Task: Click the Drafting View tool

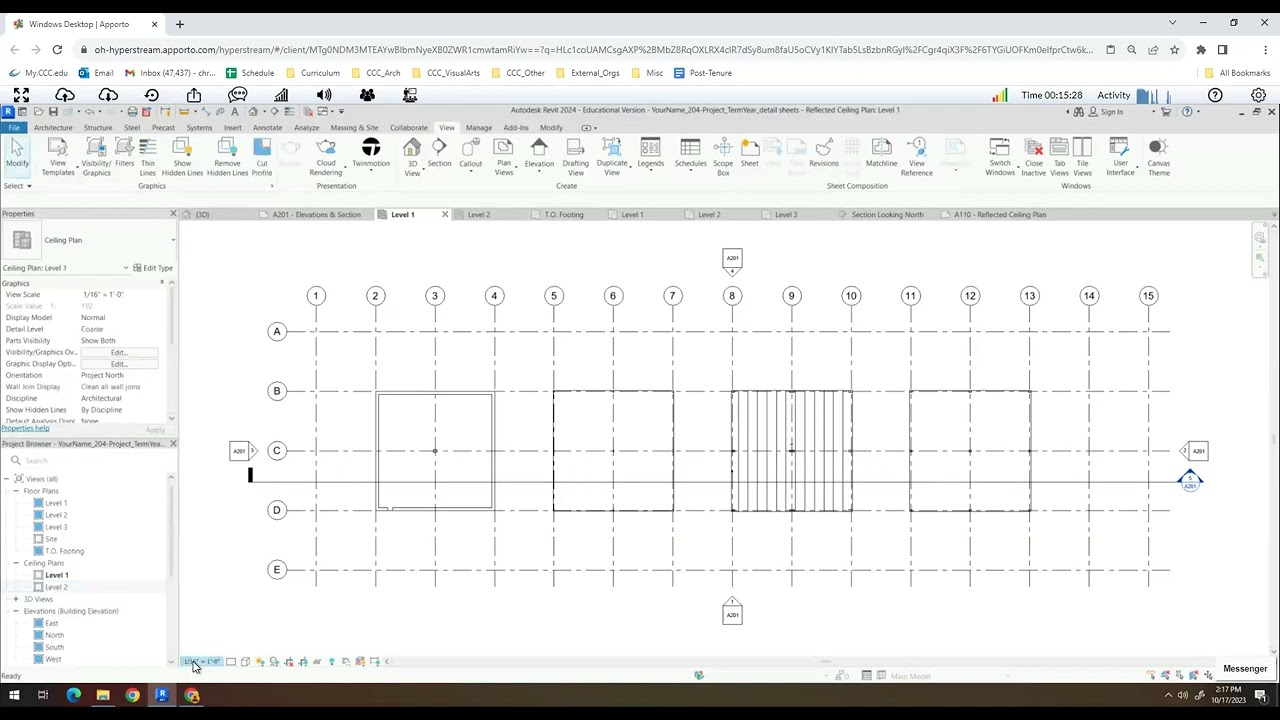Action: 576,156
